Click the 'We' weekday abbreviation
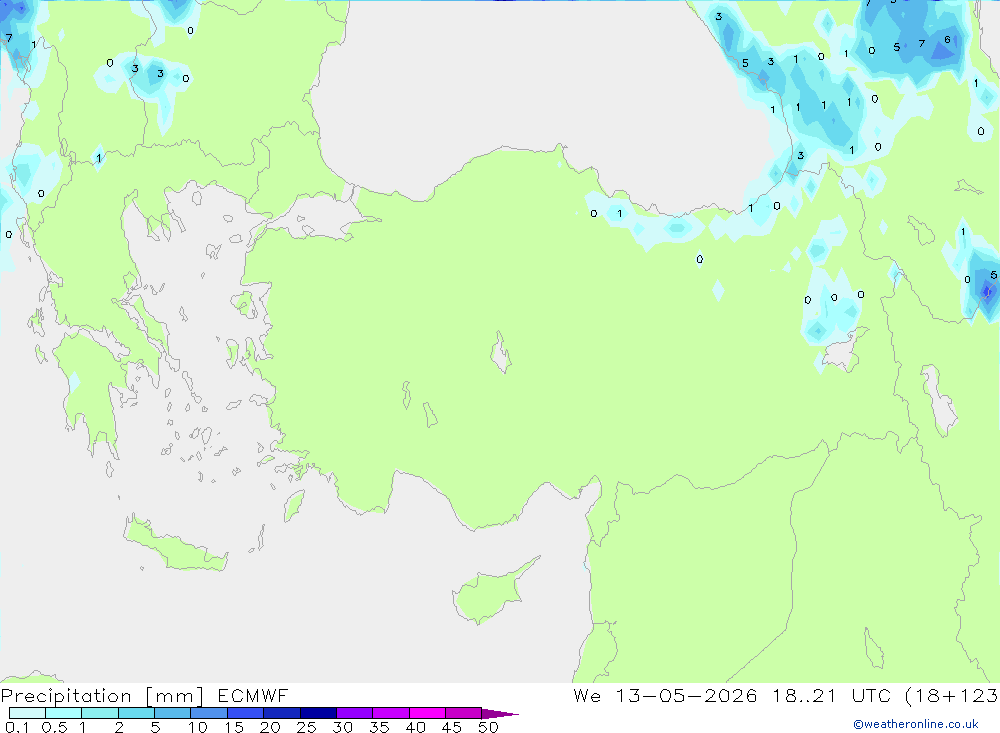The height and width of the screenshot is (733, 1000). click(x=587, y=696)
